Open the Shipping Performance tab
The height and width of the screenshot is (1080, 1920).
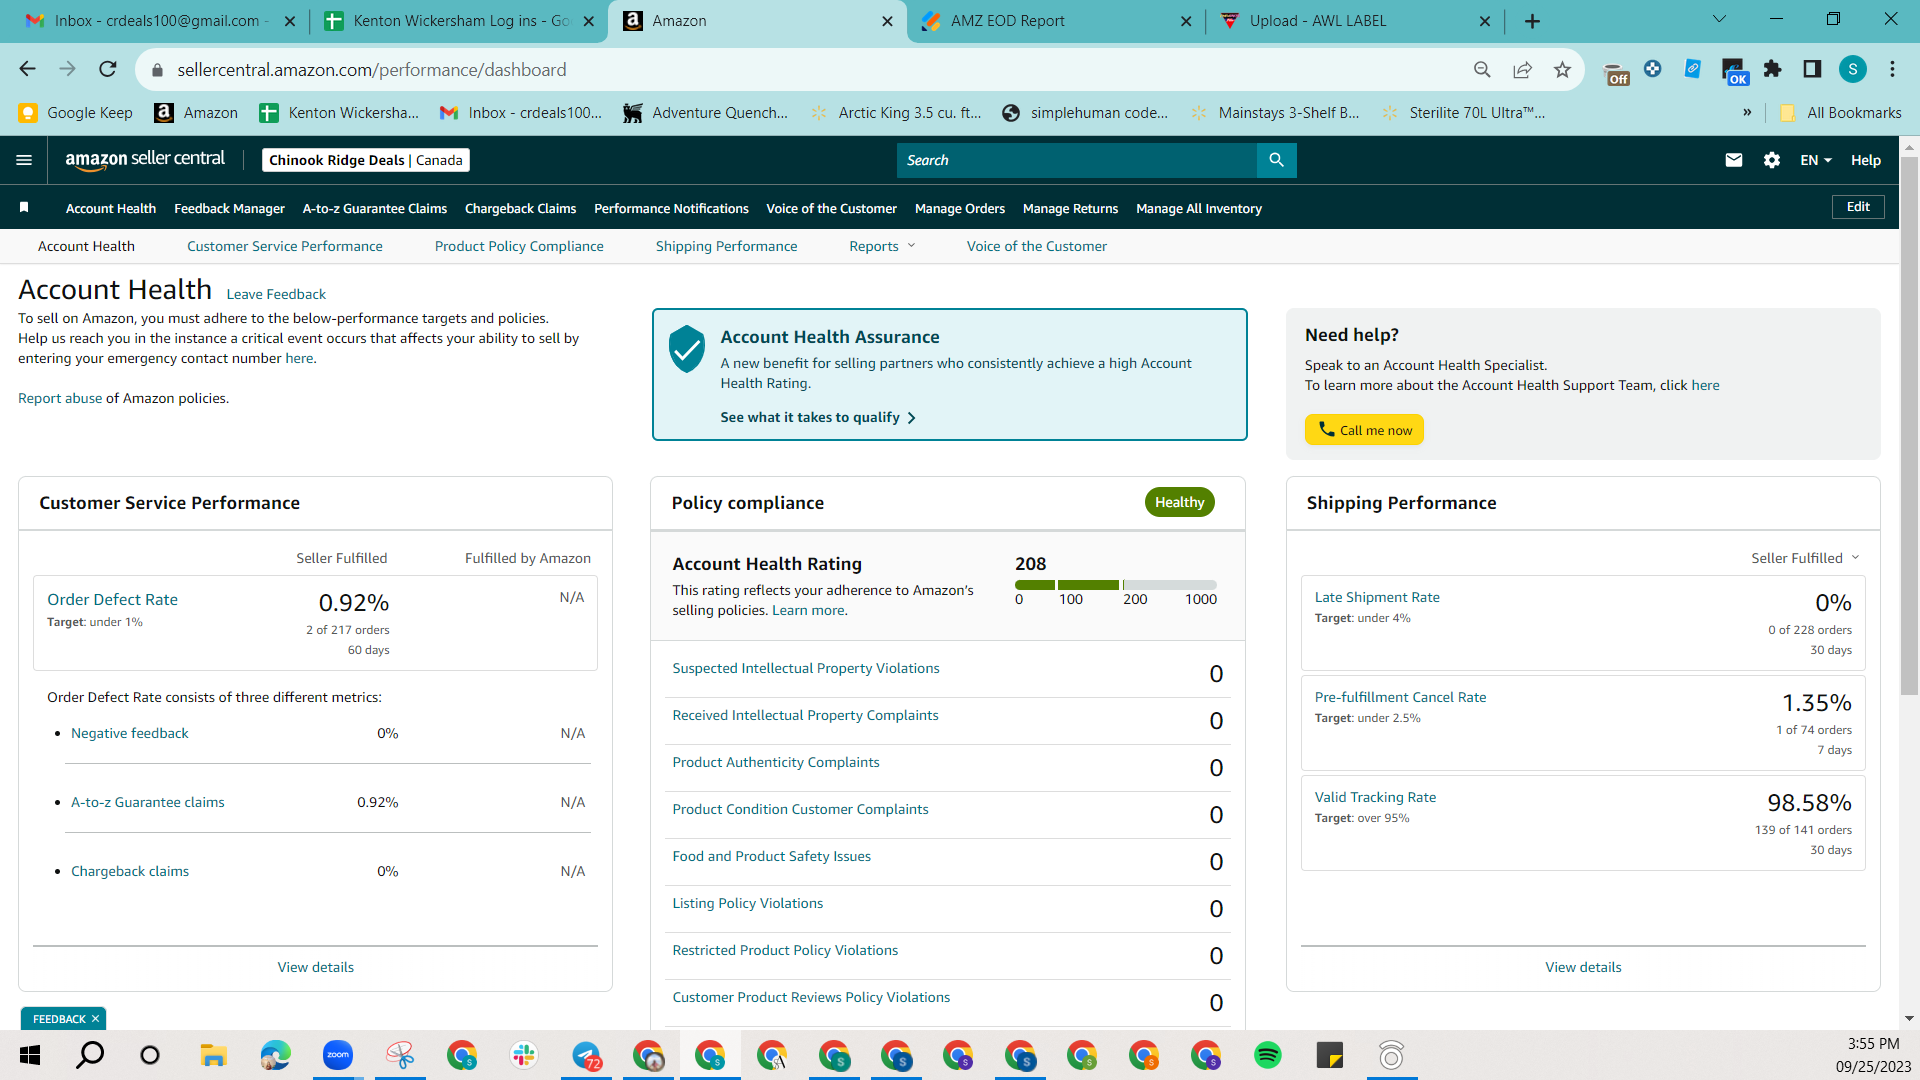727,246
